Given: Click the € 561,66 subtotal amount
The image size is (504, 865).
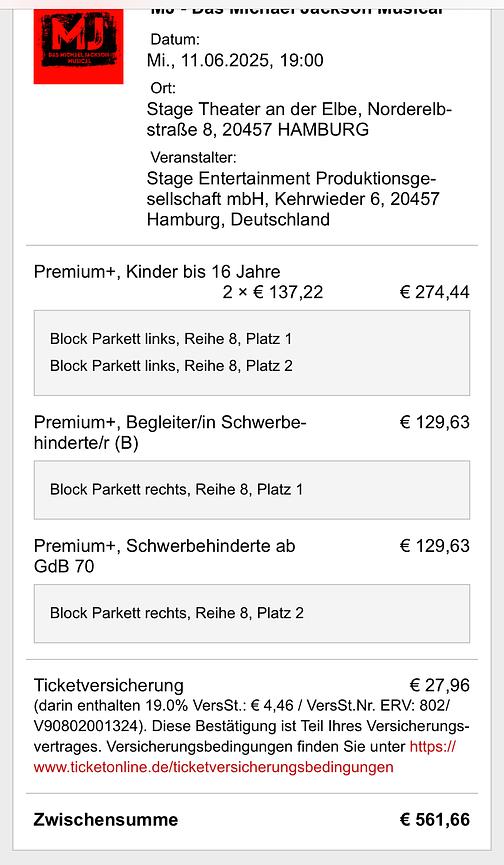Looking at the screenshot, I should (x=435, y=819).
